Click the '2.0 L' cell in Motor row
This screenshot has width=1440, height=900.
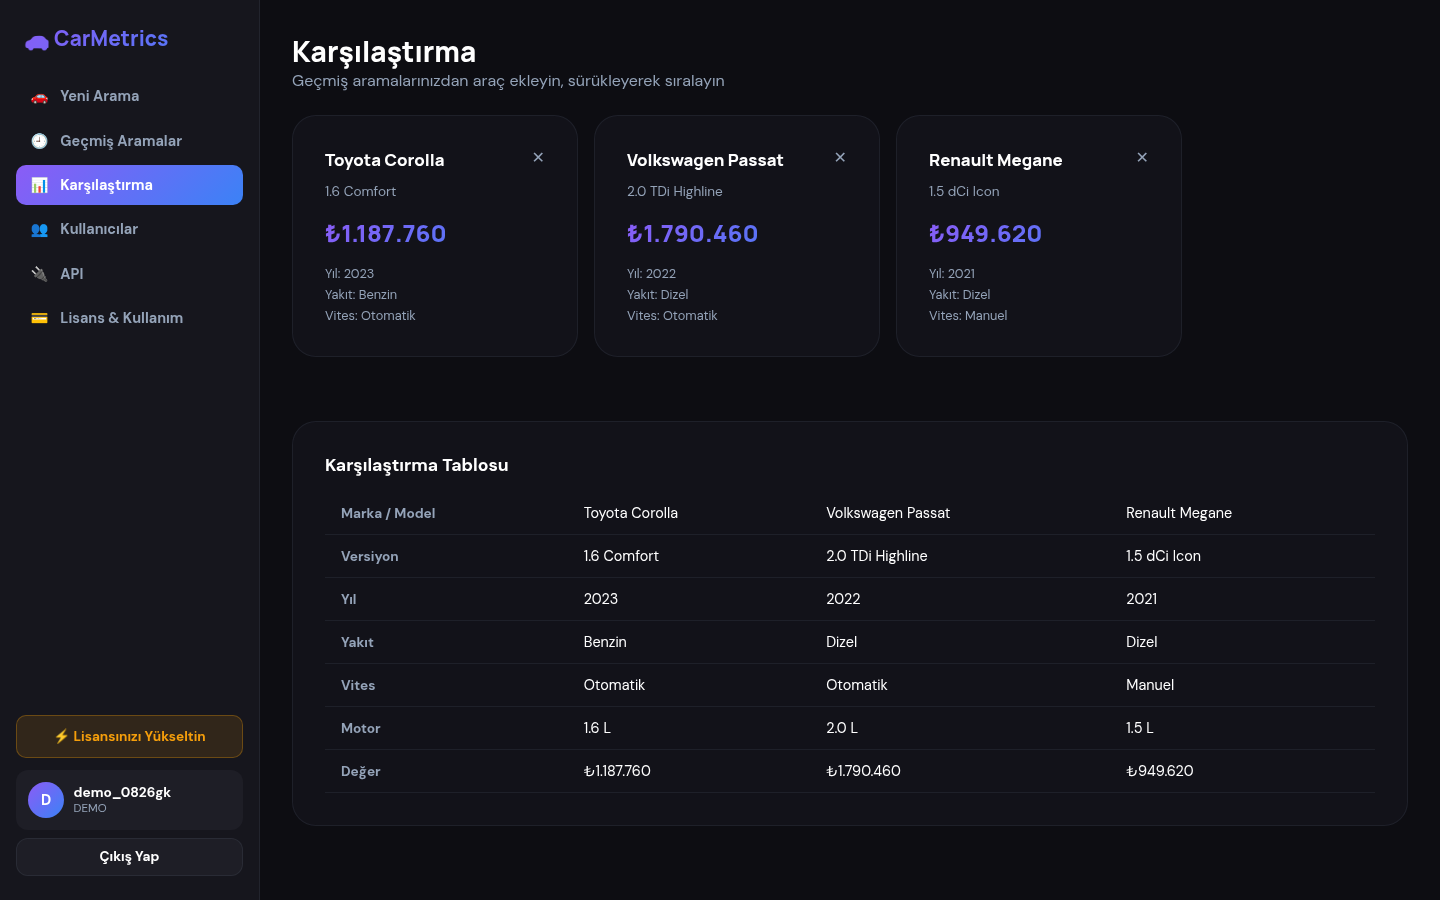pyautogui.click(x=842, y=728)
